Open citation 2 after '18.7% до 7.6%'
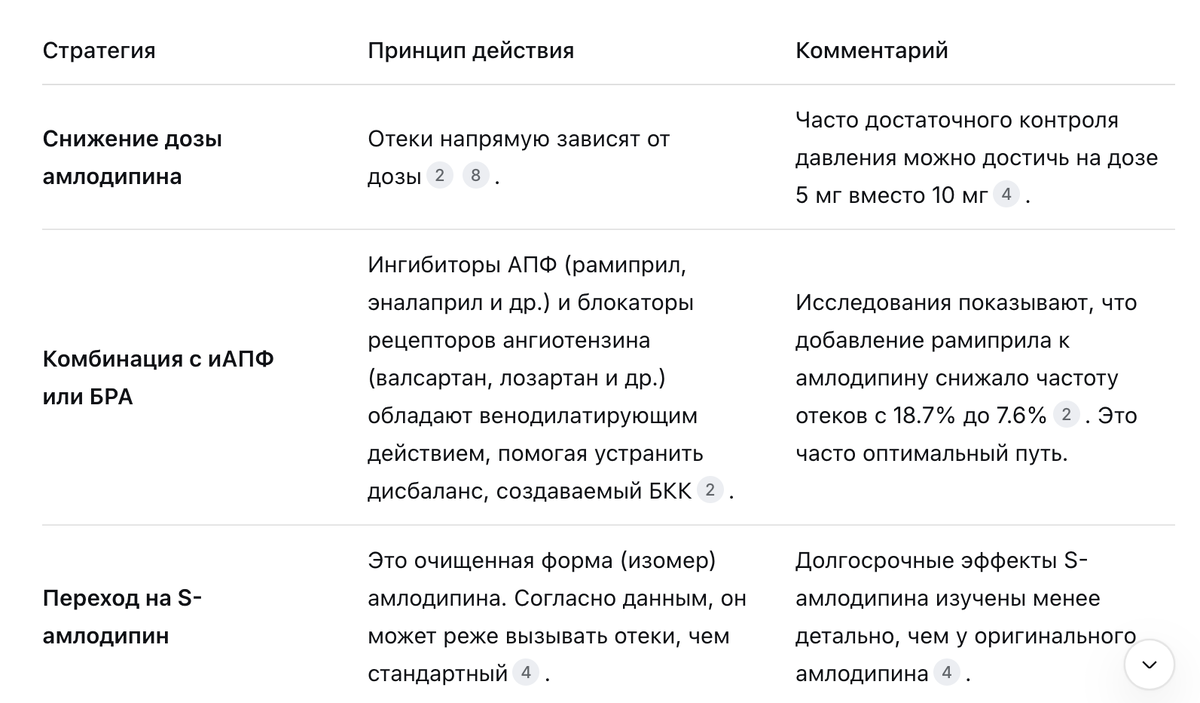1200x703 pixels. (x=1067, y=415)
